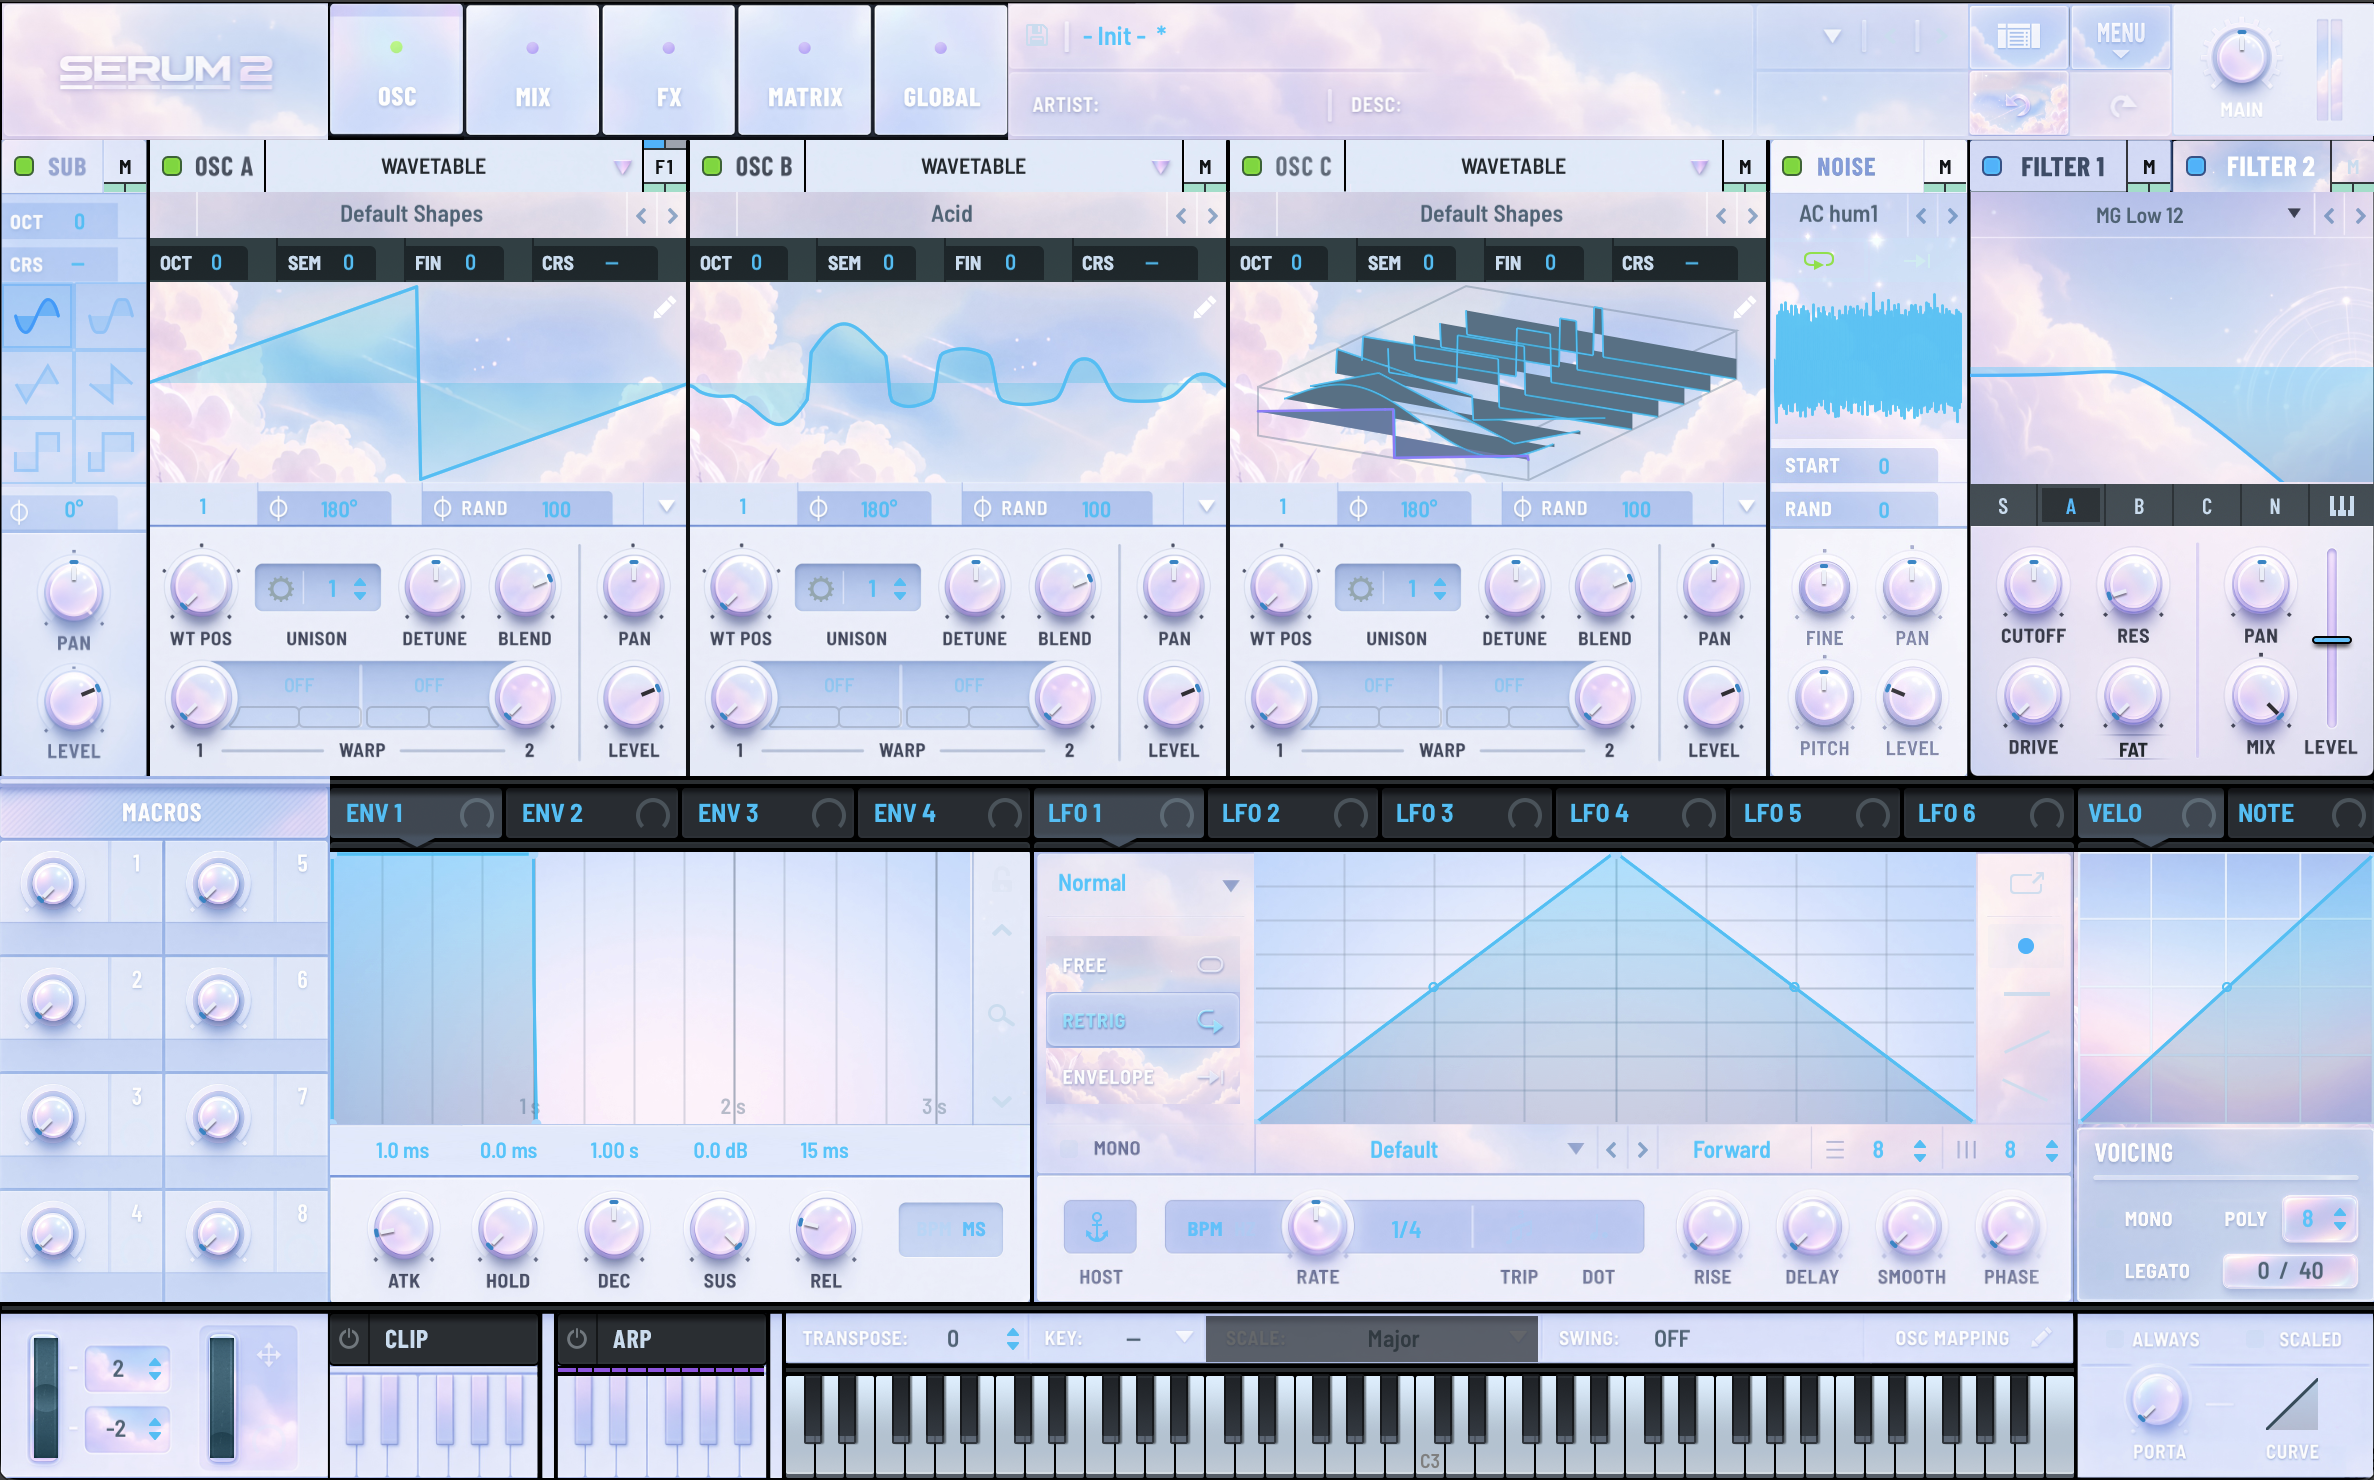Click the OSC A phase icon
The image size is (2374, 1480).
(x=279, y=508)
